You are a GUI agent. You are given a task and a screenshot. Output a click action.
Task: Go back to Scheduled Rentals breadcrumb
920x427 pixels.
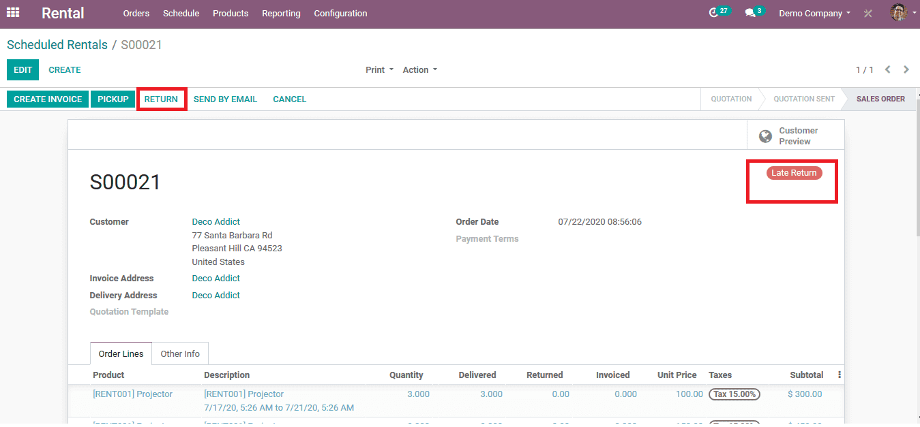(58, 45)
